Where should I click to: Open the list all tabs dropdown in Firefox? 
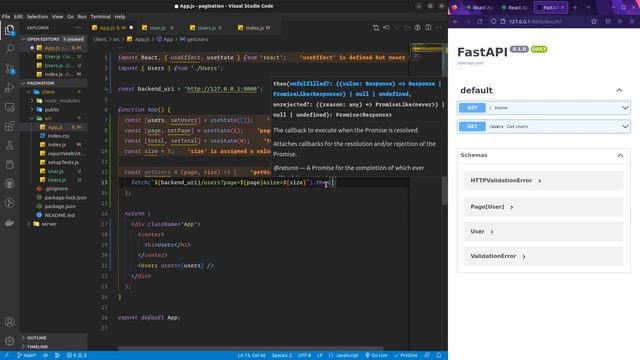point(589,7)
